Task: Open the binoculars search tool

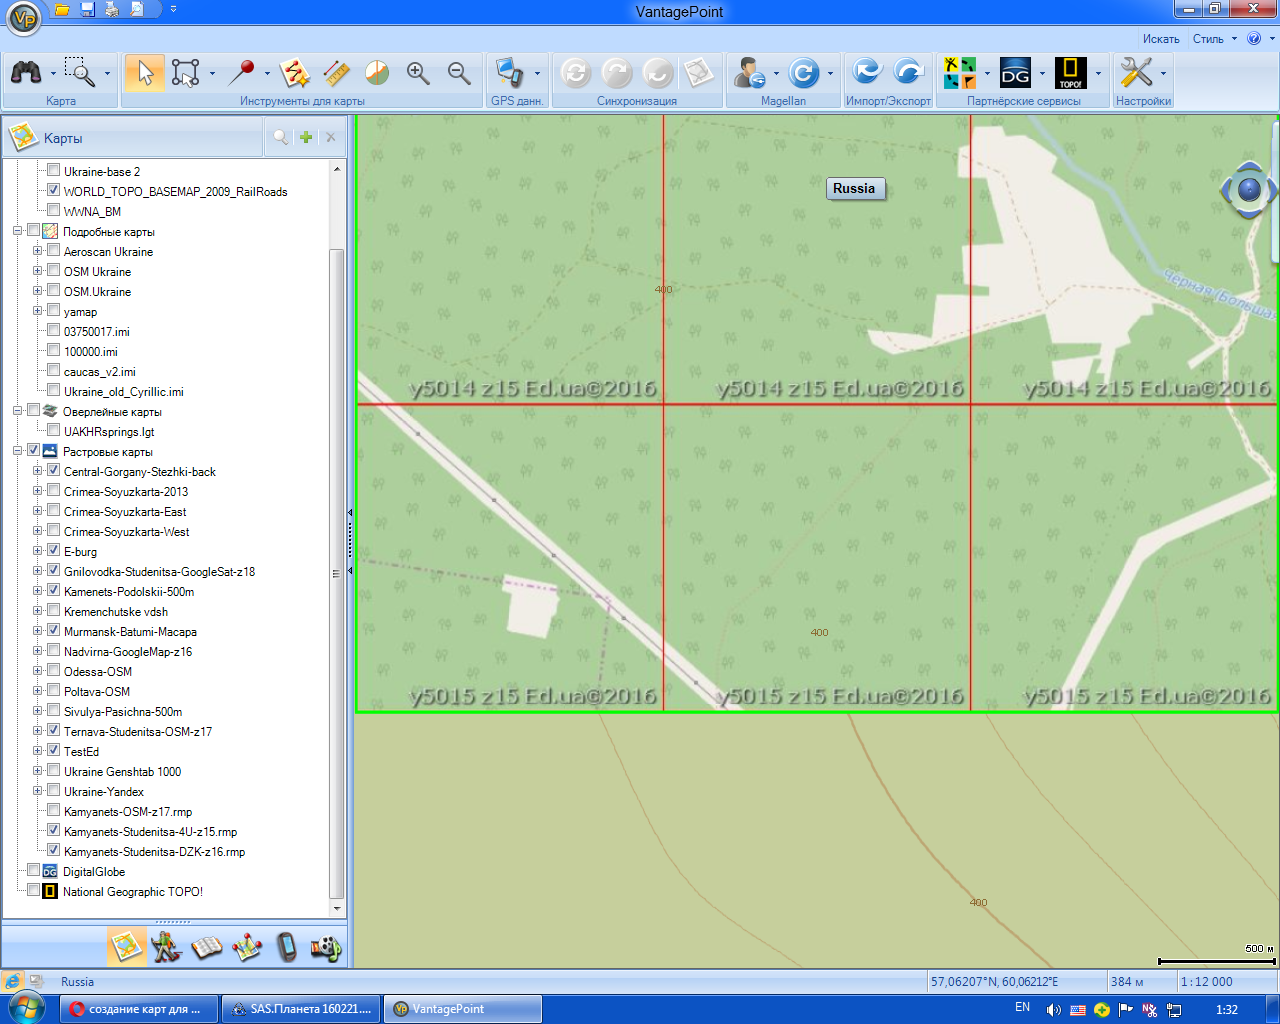Action: [26, 73]
